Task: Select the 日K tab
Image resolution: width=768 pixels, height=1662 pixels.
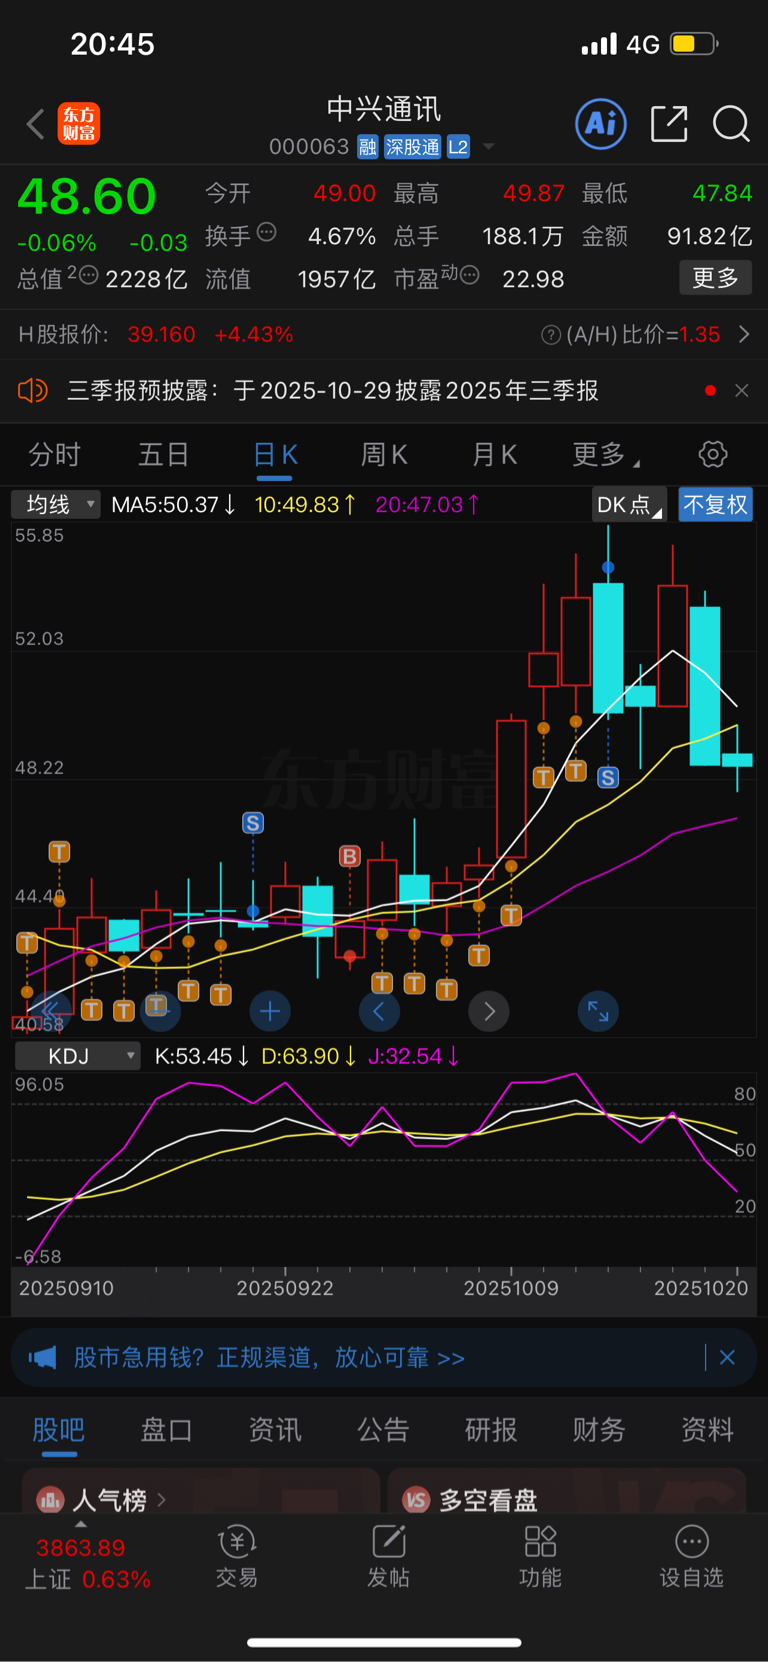Action: (275, 455)
